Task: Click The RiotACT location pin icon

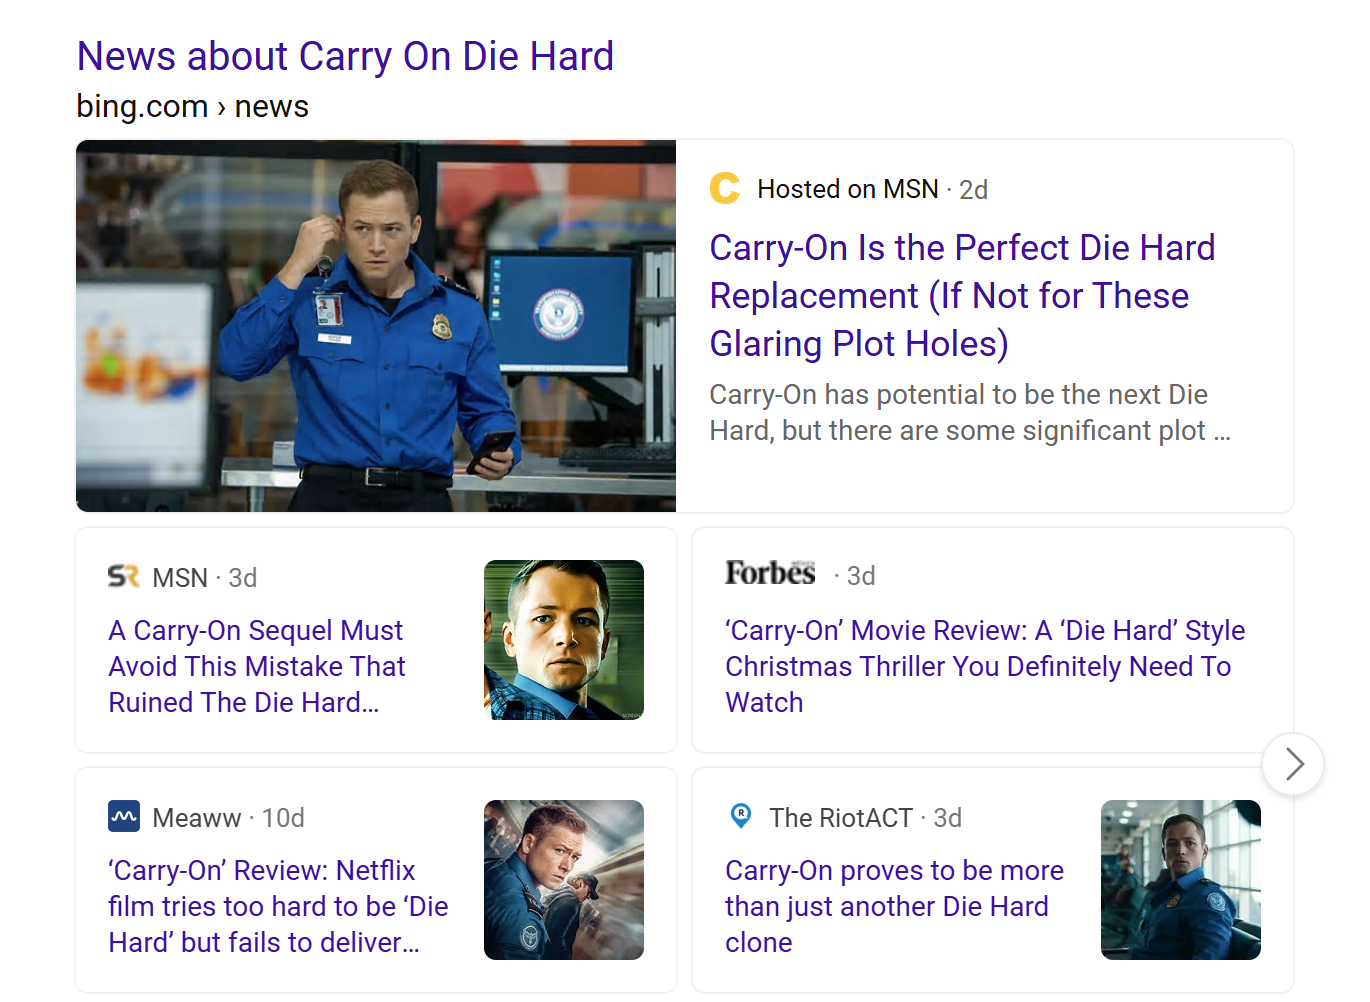Action: pyautogui.click(x=741, y=816)
